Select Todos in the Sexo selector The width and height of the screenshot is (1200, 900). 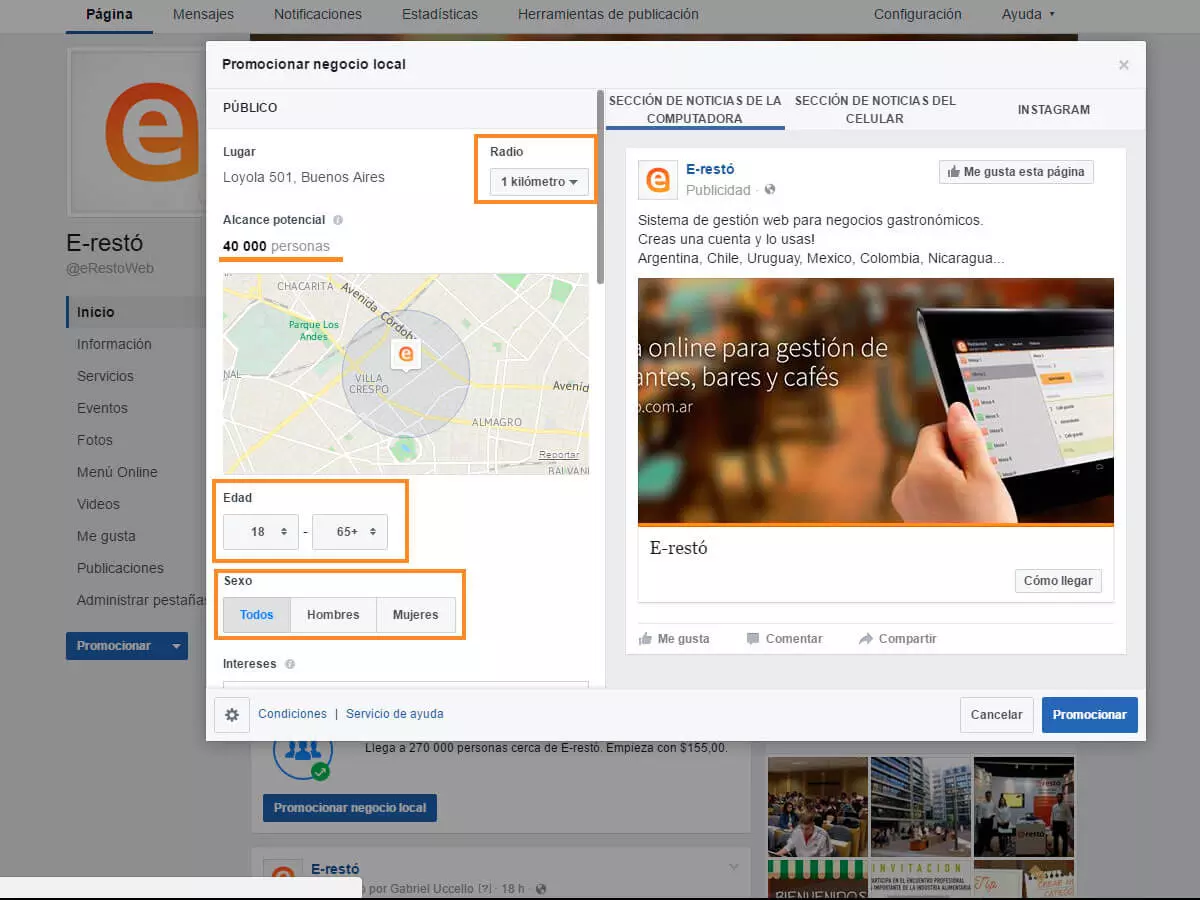[x=257, y=615]
